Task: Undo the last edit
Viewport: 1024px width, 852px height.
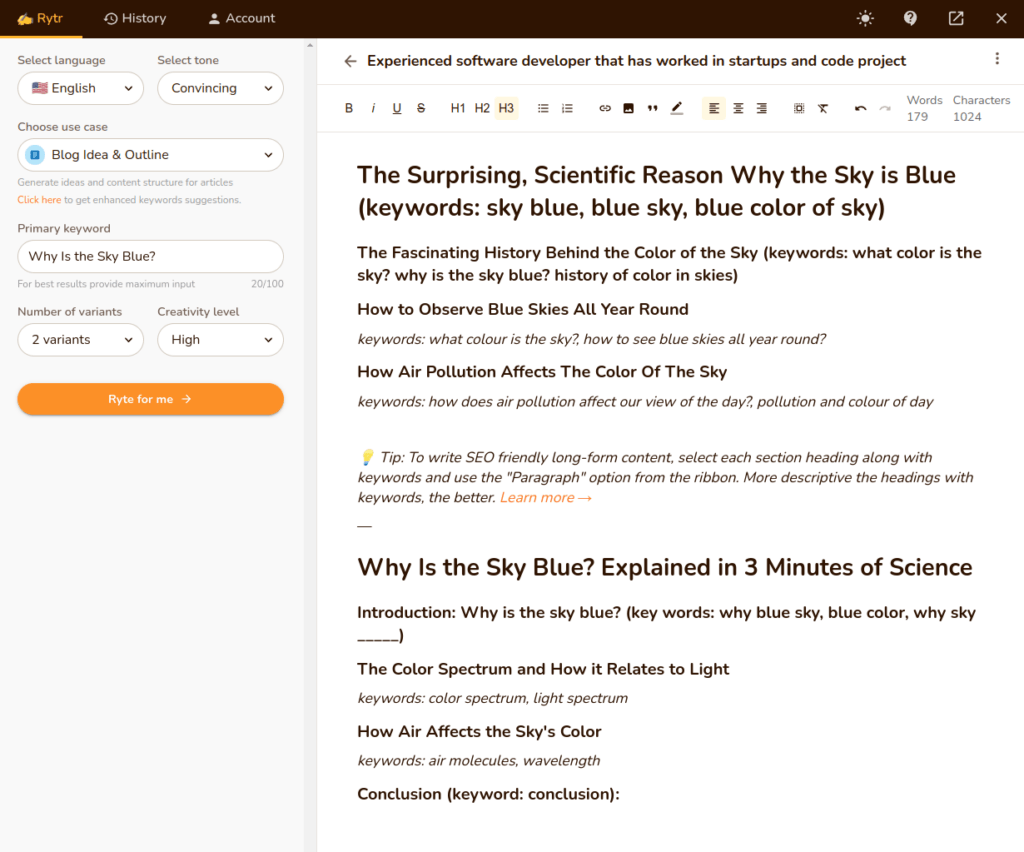Action: pos(861,108)
